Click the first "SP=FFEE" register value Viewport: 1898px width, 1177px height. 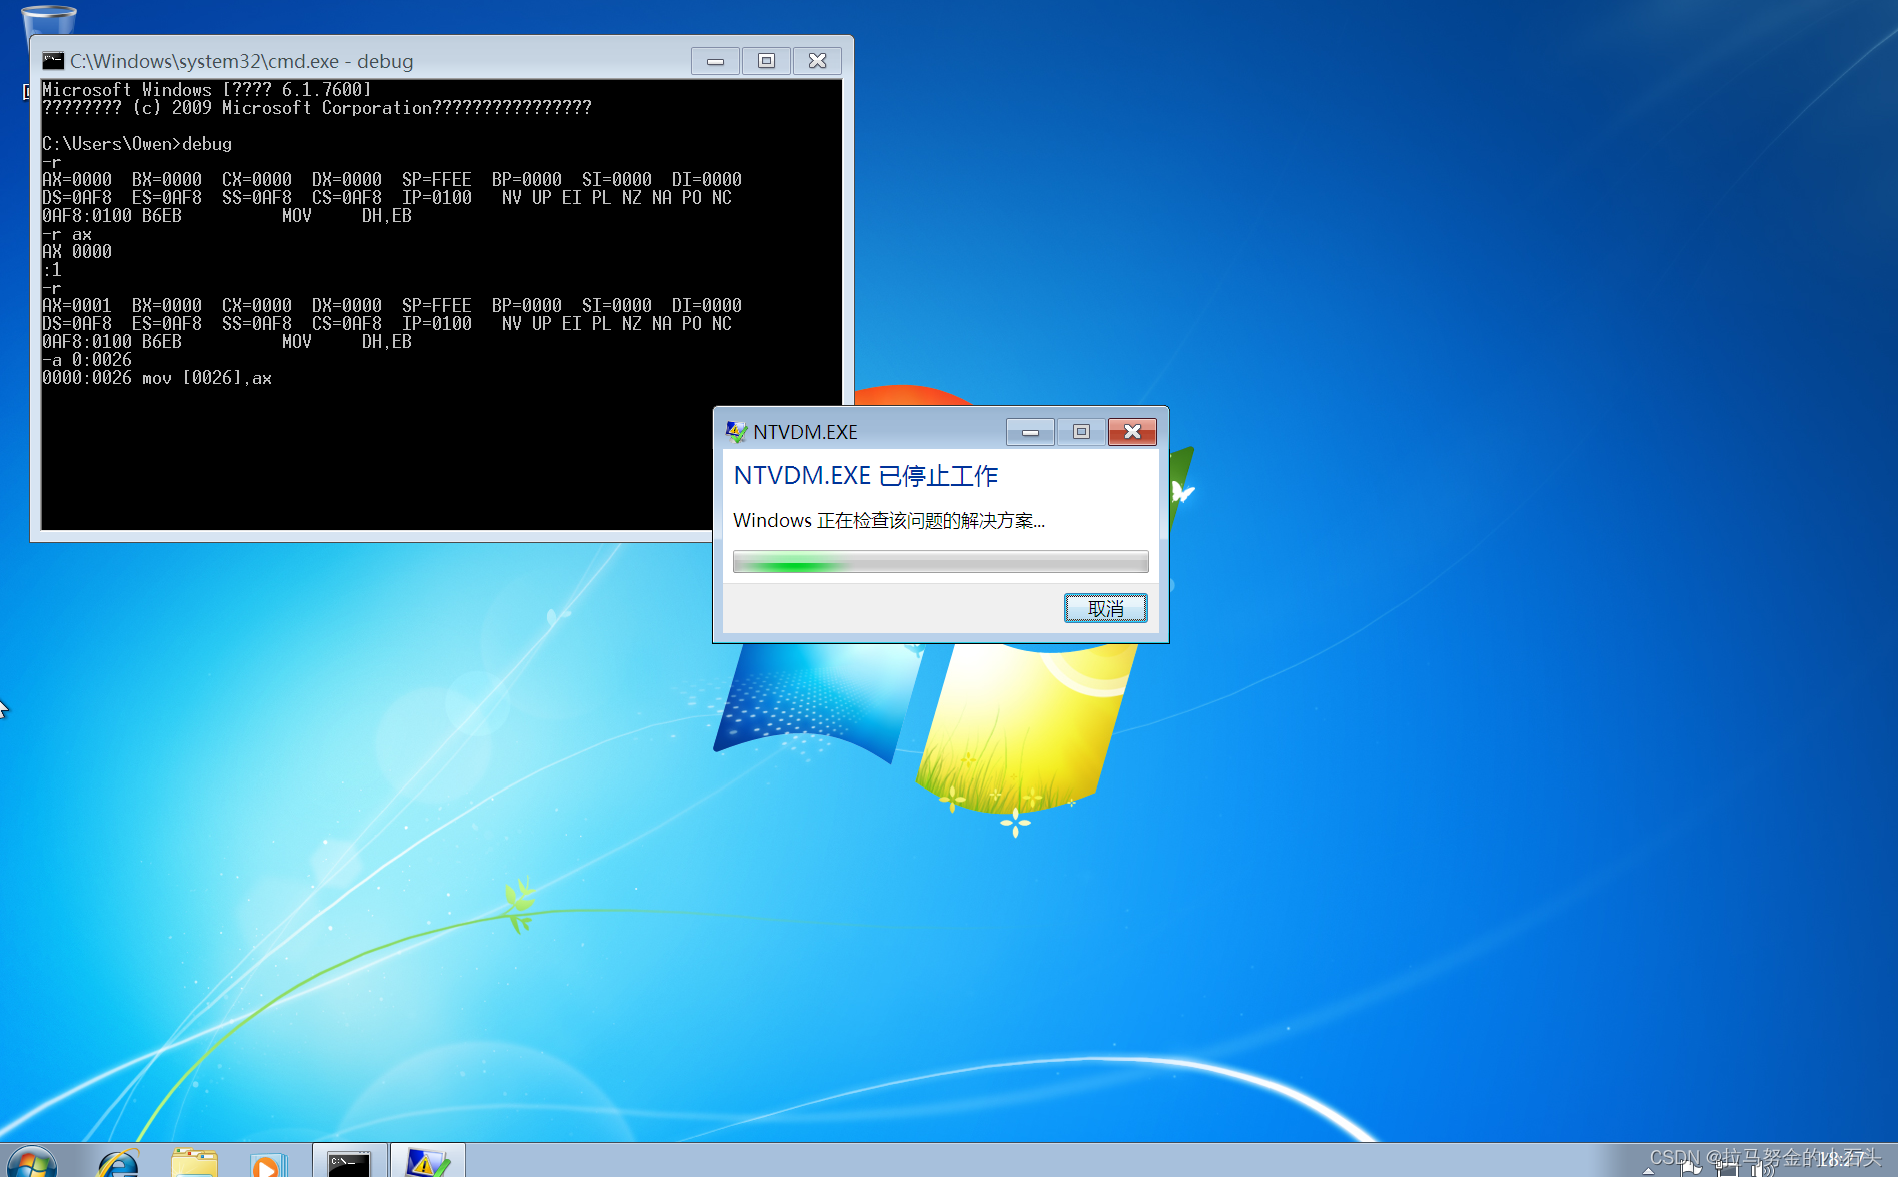coord(437,180)
